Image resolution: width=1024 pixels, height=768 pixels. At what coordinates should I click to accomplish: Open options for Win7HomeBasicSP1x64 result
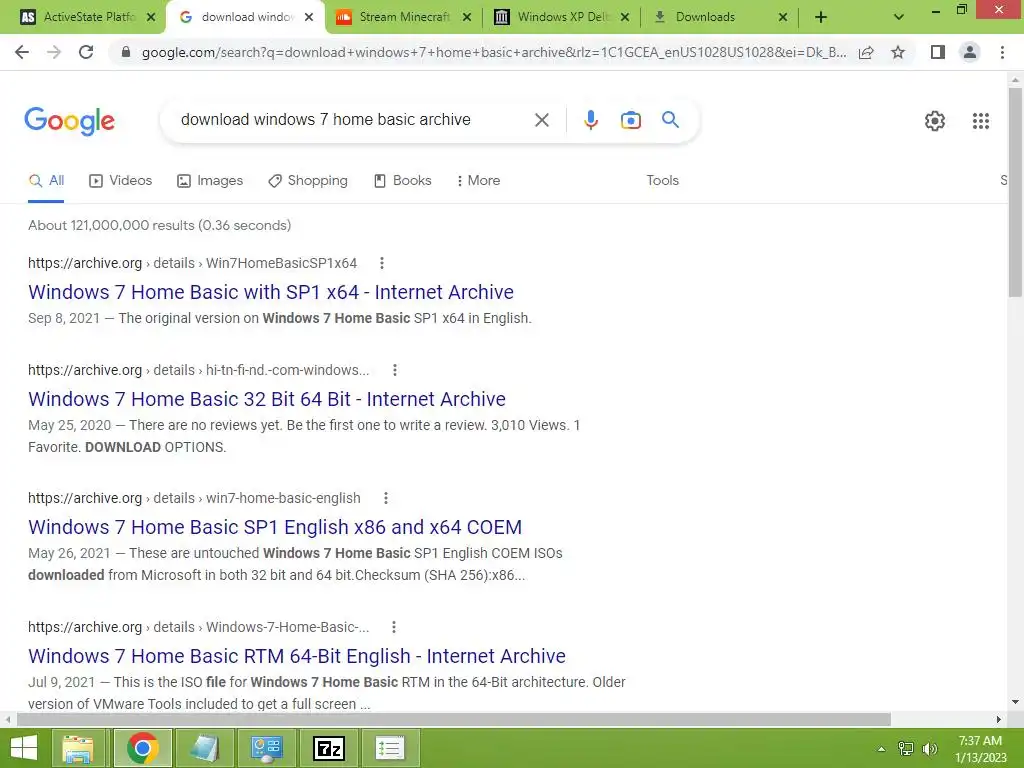[x=382, y=263]
